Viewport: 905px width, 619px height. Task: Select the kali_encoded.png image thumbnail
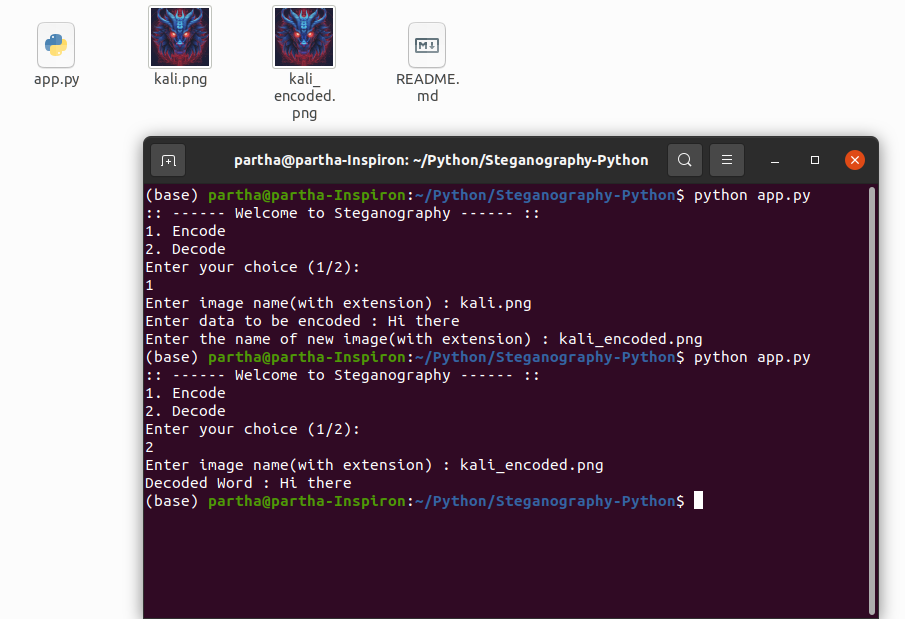[304, 37]
